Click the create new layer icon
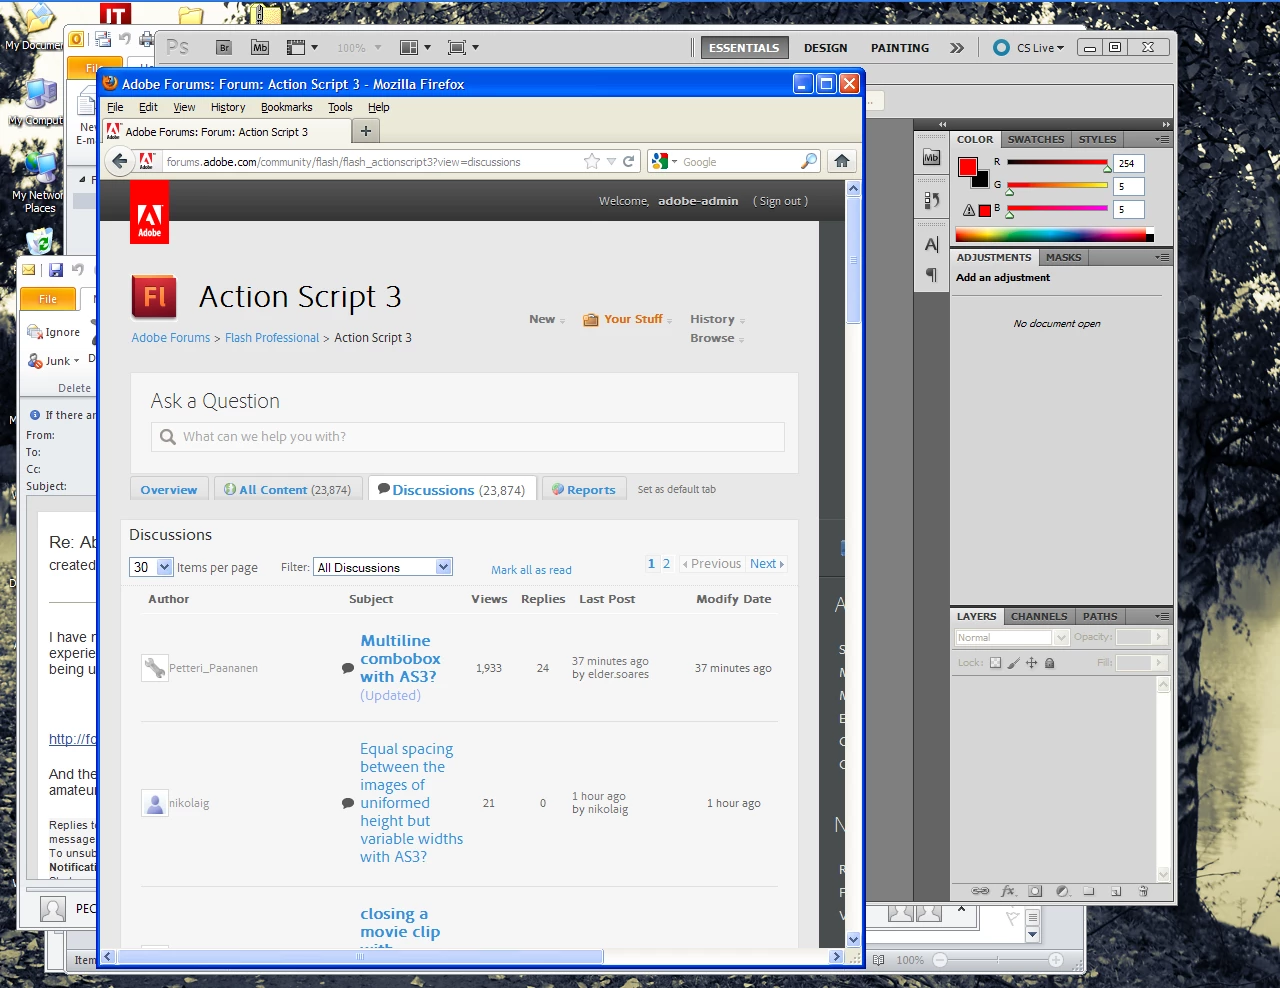Viewport: 1280px width, 988px height. (1116, 891)
